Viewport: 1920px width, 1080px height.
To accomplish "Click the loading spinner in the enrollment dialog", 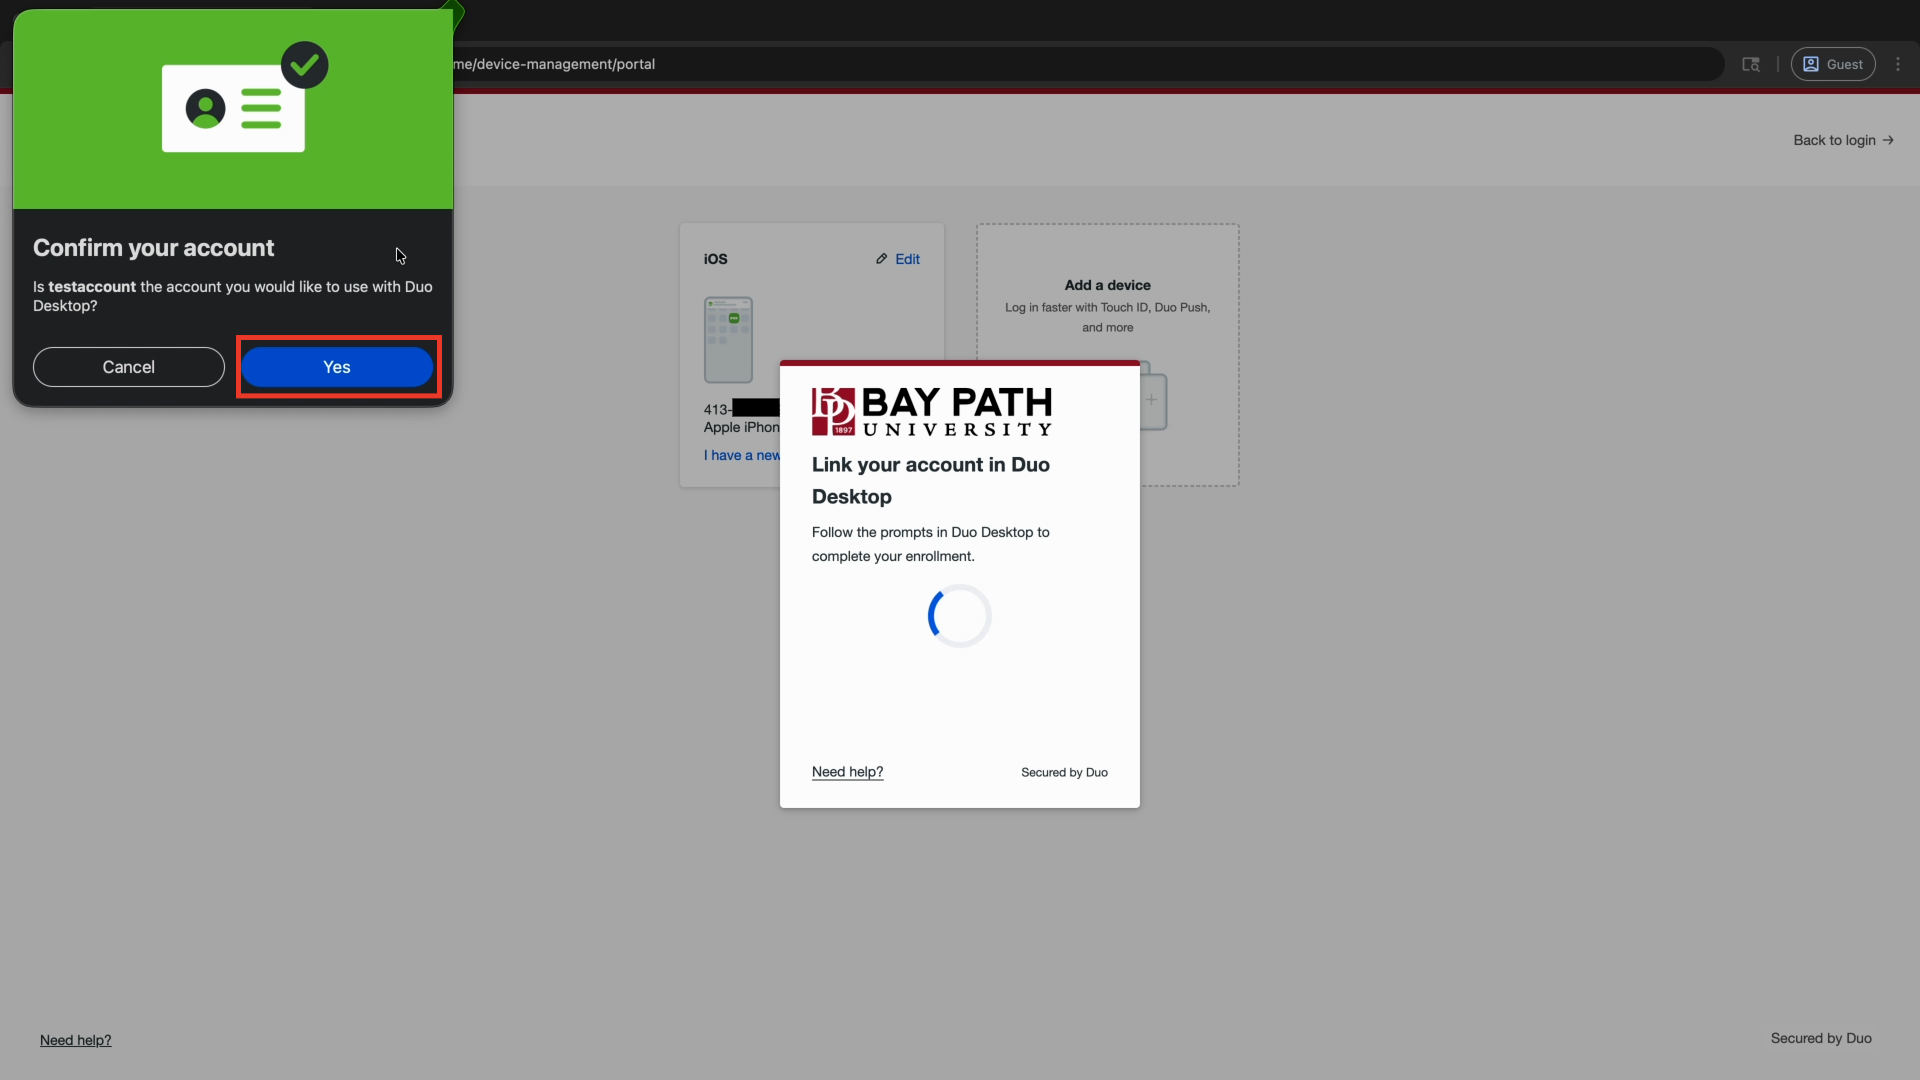I will click(x=959, y=616).
